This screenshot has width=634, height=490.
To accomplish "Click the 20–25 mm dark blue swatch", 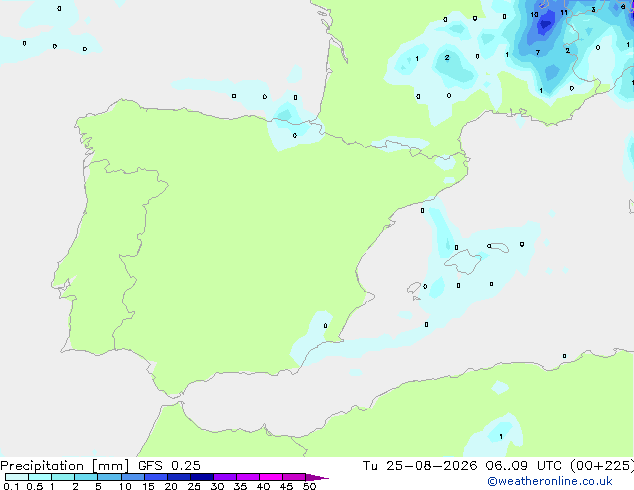I will [x=179, y=477].
